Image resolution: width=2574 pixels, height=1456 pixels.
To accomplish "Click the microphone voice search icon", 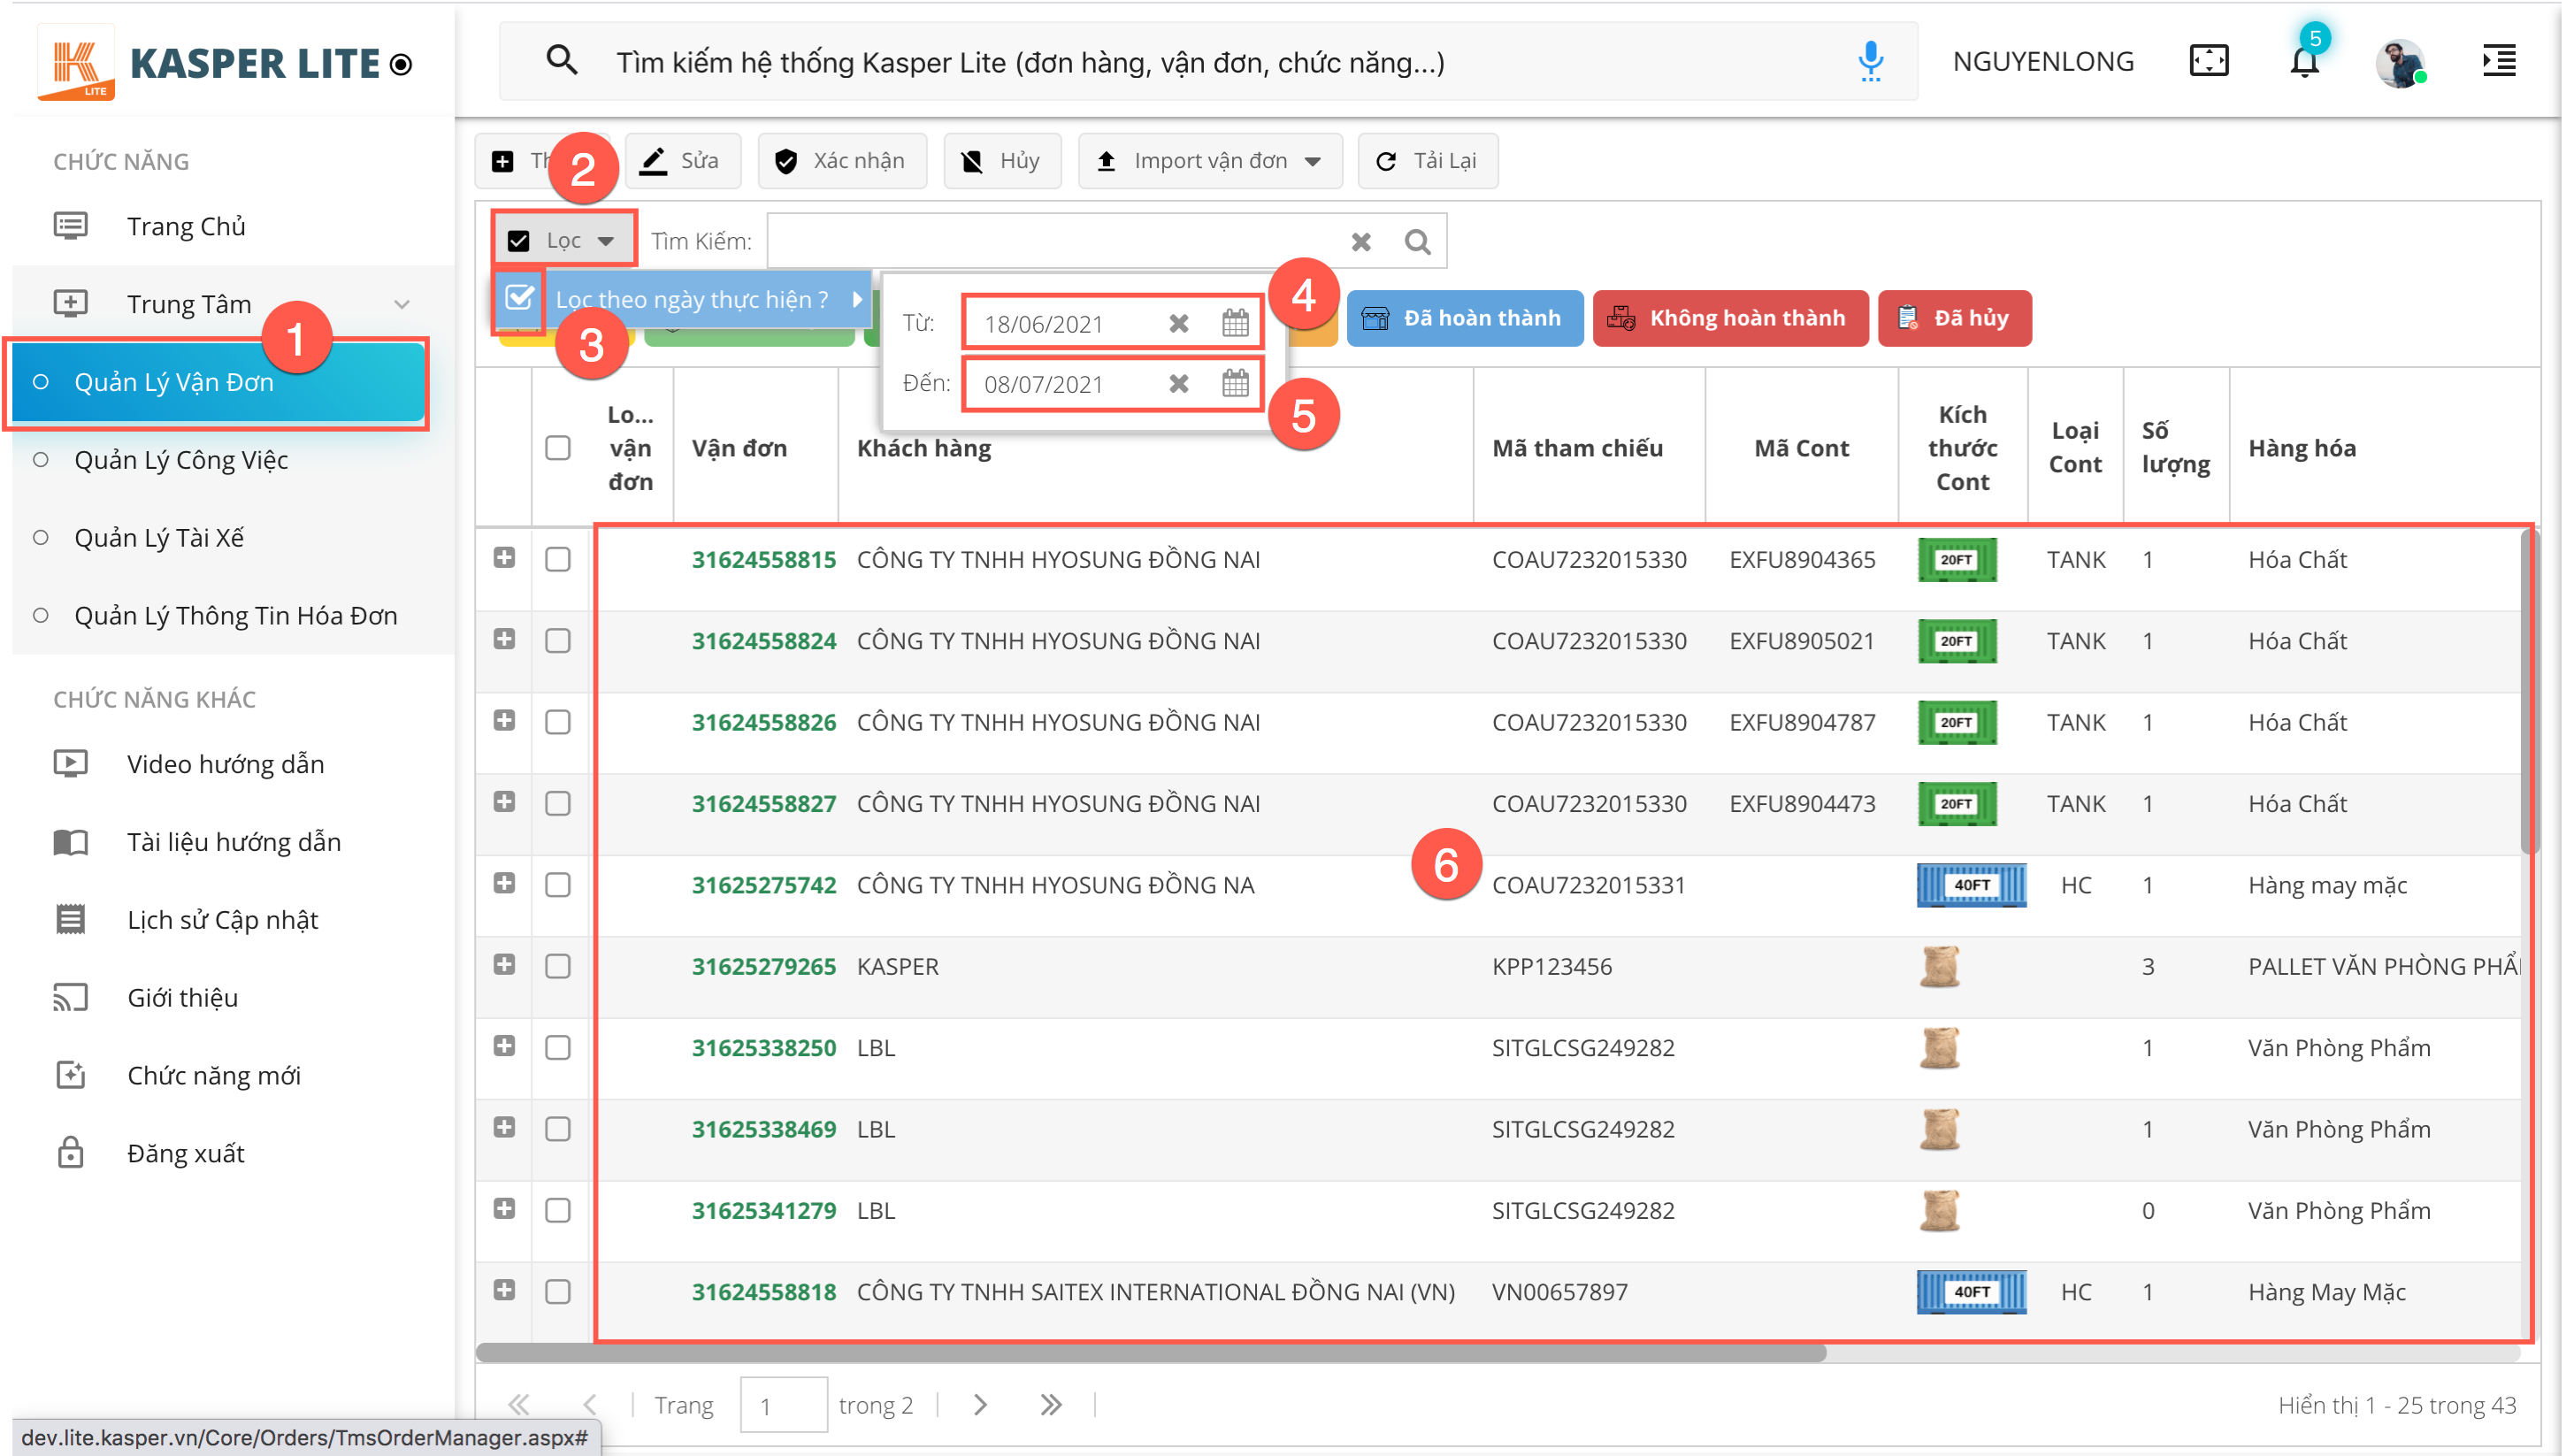I will tap(1870, 62).
